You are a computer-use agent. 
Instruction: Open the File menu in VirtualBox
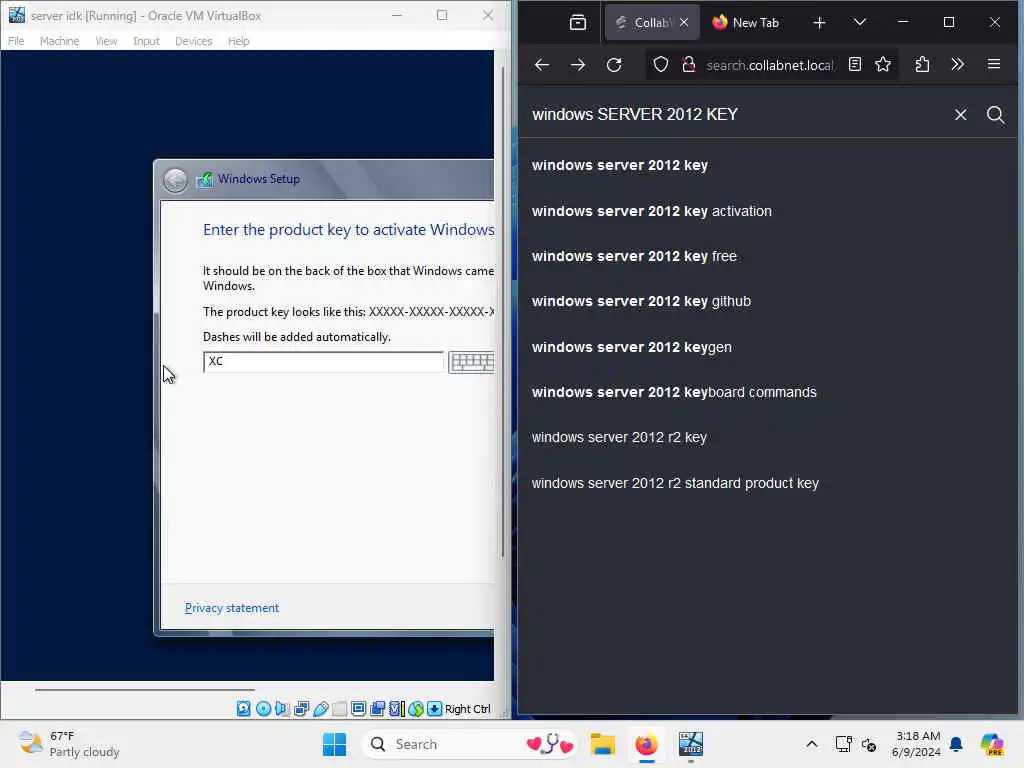[x=16, y=41]
